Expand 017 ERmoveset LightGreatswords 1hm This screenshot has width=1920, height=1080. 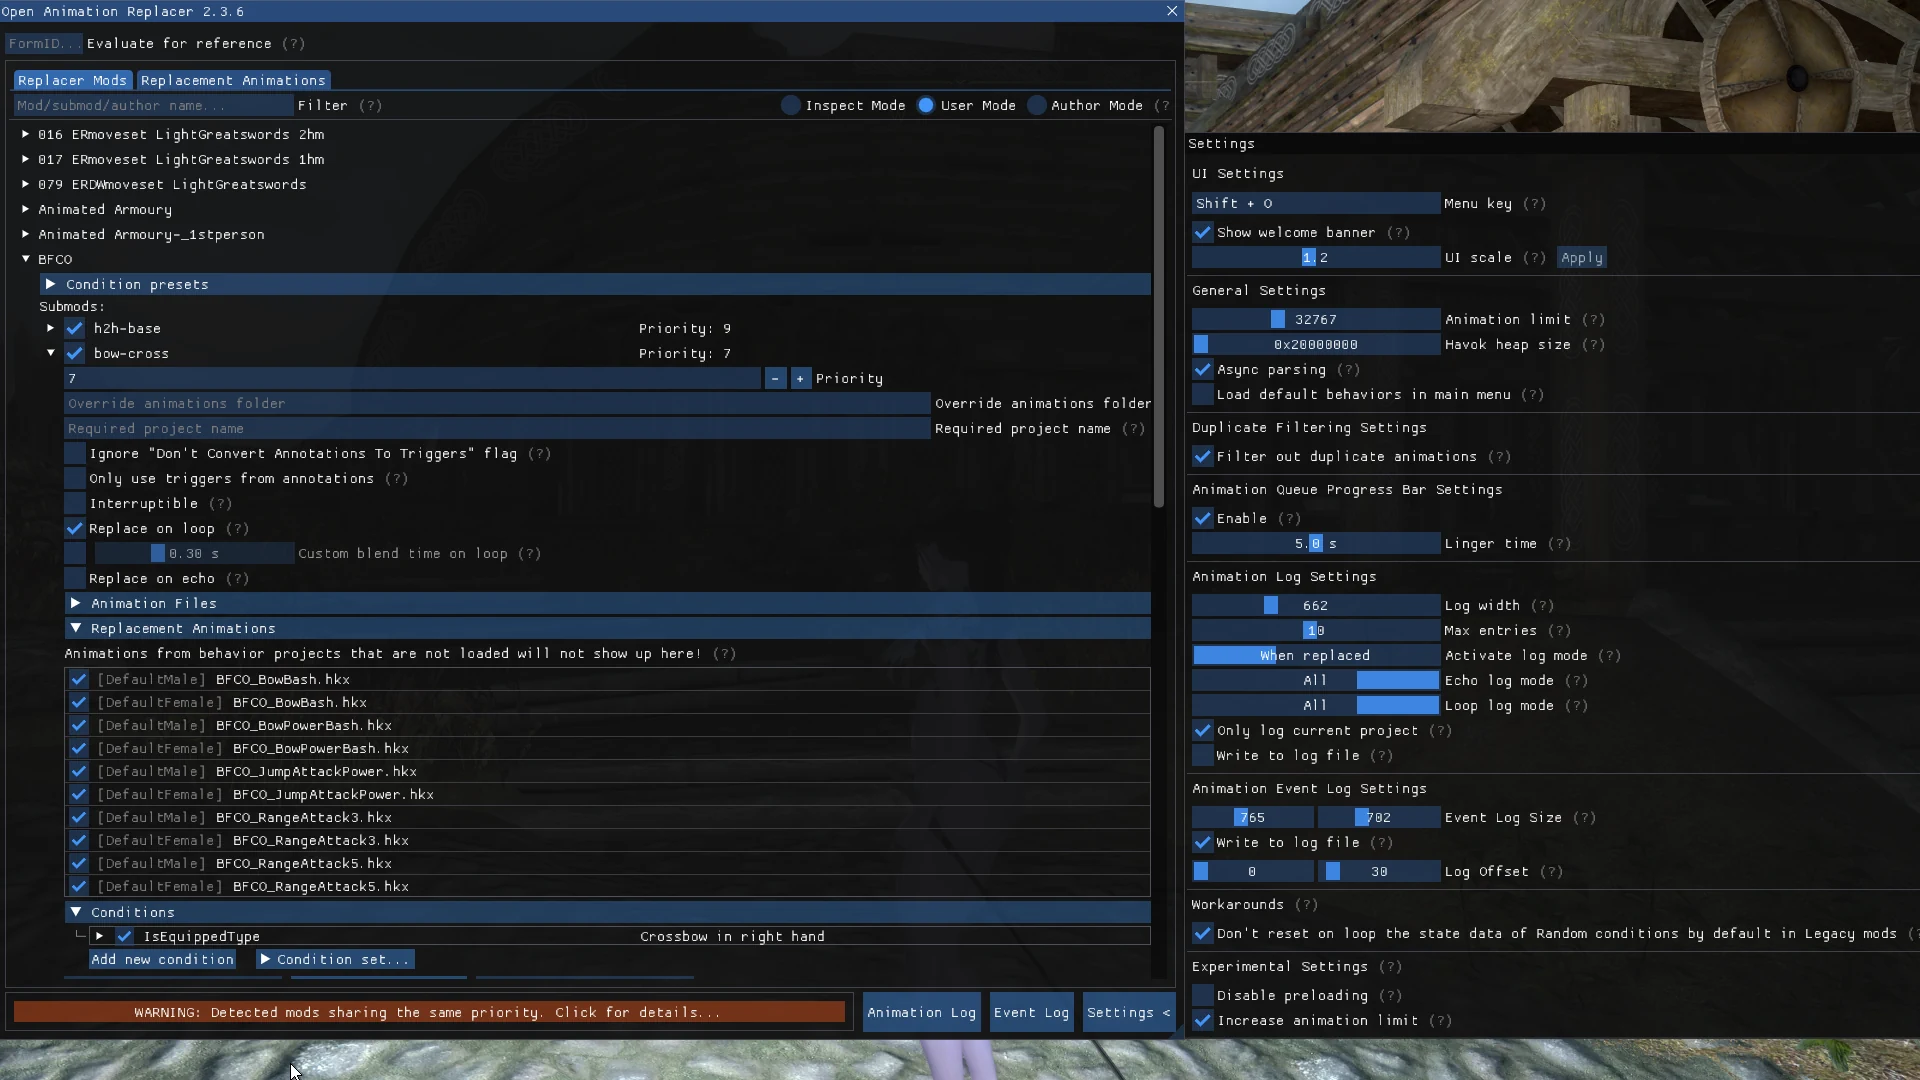[26, 159]
